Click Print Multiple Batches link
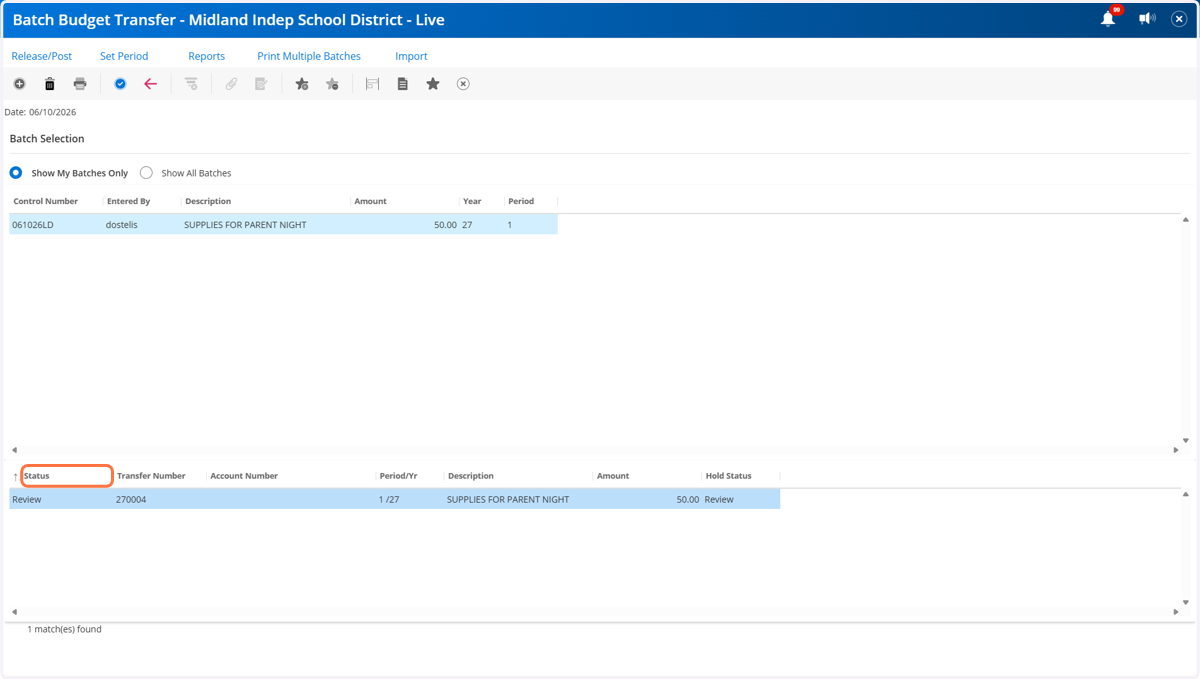Viewport: 1200px width, 679px height. tap(309, 56)
